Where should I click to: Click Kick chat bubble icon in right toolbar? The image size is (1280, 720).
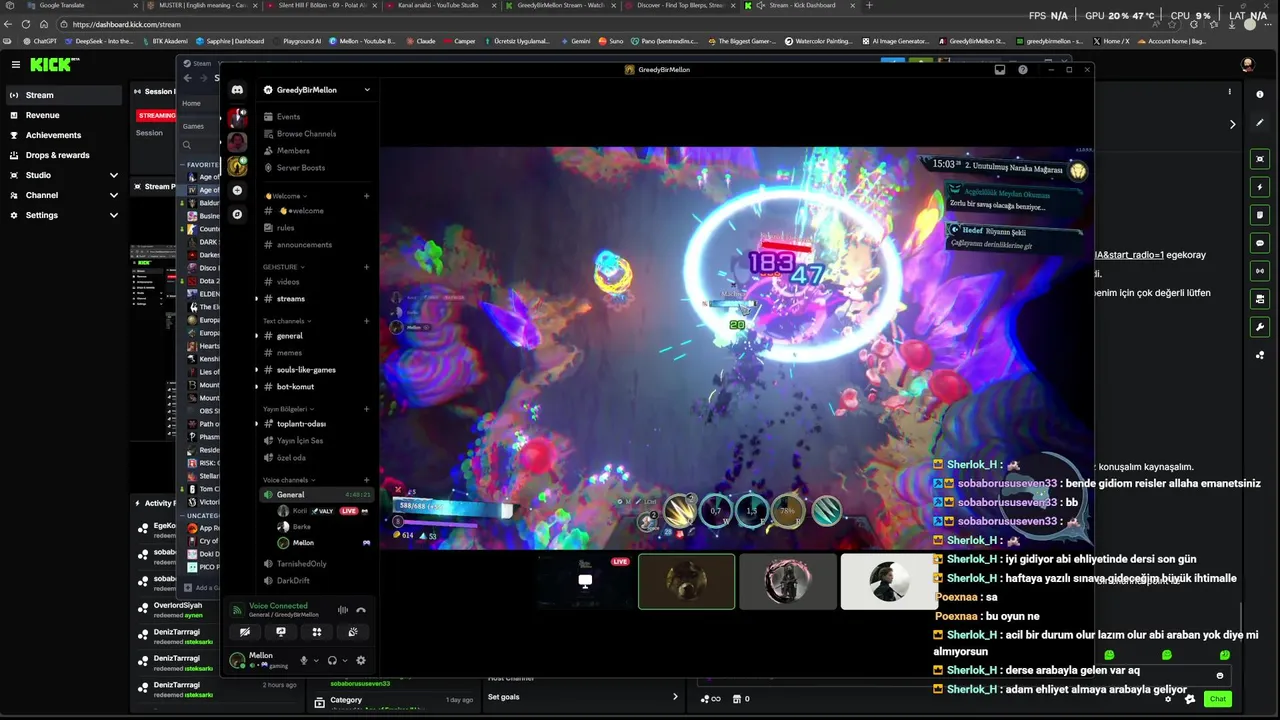1260,243
